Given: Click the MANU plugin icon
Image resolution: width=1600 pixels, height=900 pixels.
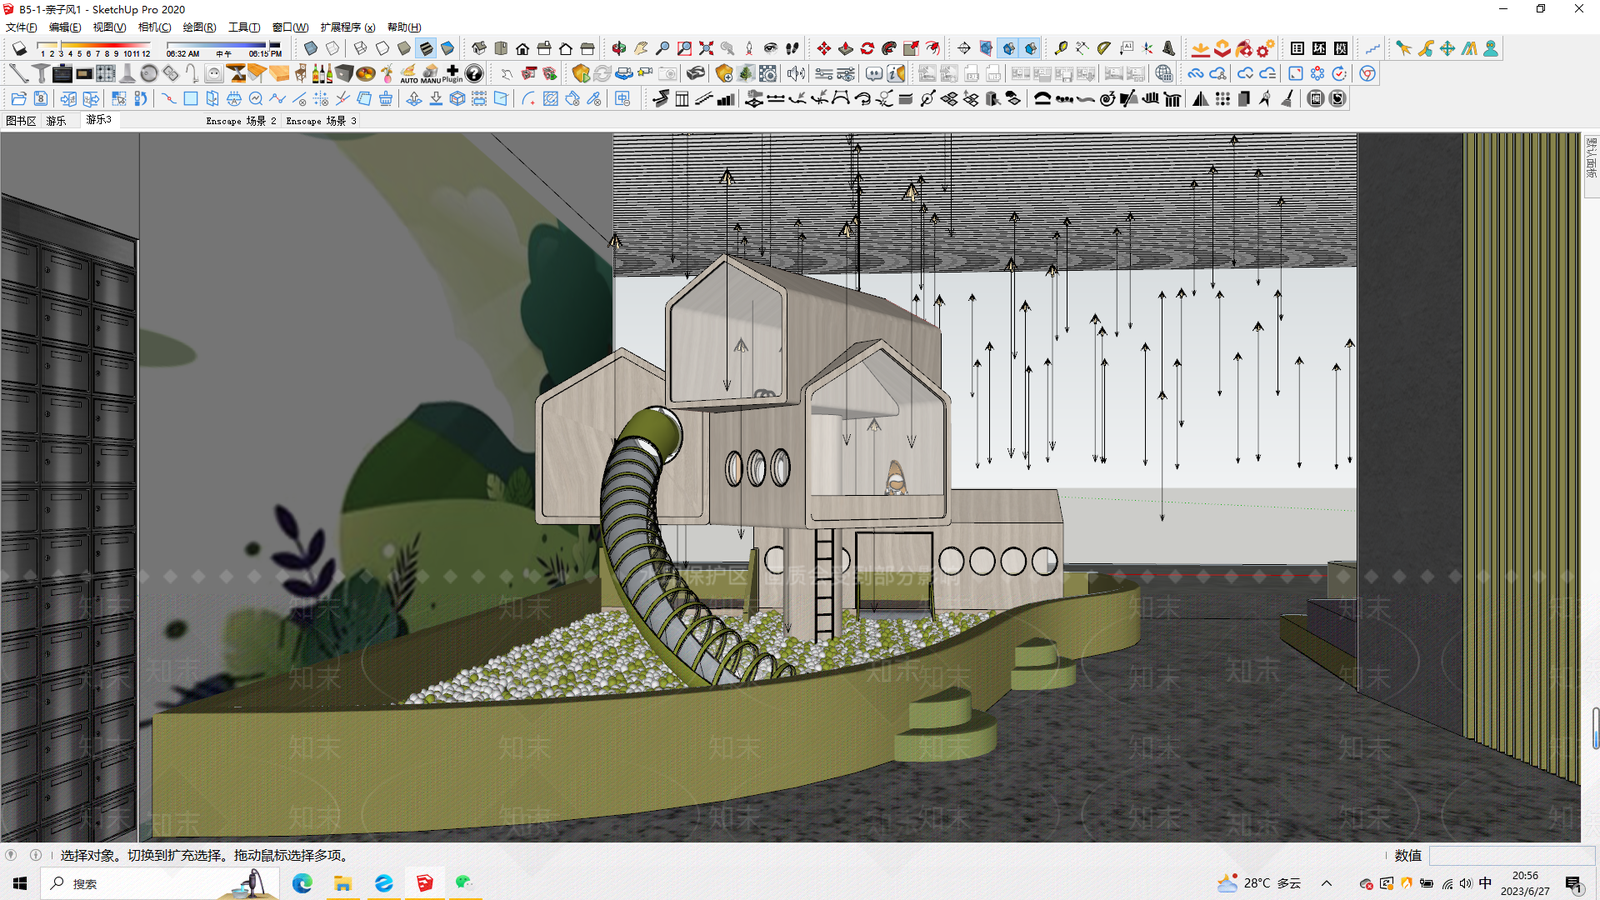Looking at the screenshot, I should 430,74.
